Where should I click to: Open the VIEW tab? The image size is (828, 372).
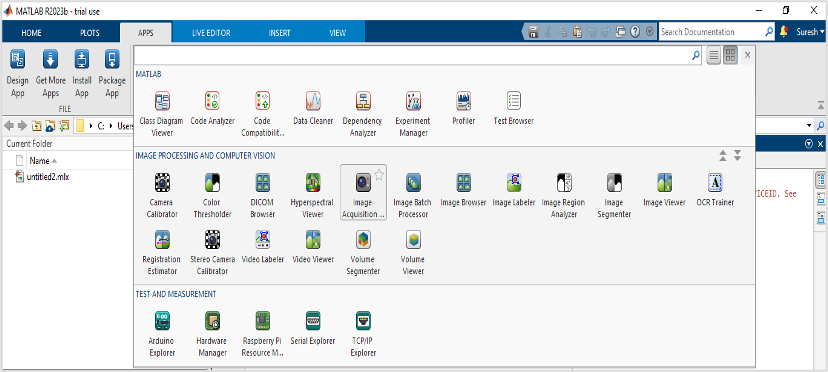click(x=337, y=33)
